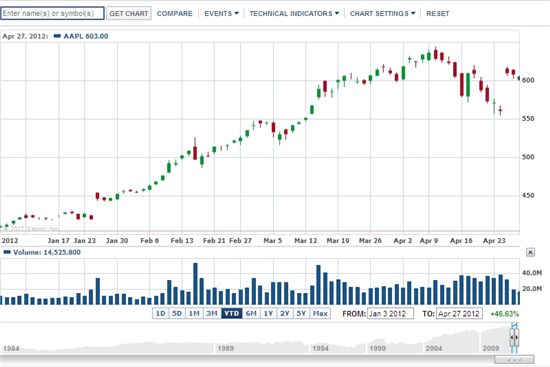
Task: Select the 6M time range
Action: pyautogui.click(x=251, y=313)
